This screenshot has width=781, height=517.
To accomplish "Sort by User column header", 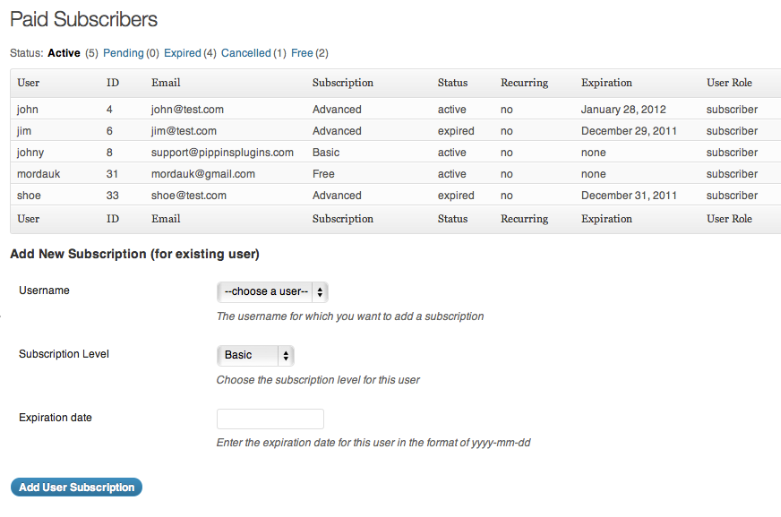I will (x=28, y=83).
